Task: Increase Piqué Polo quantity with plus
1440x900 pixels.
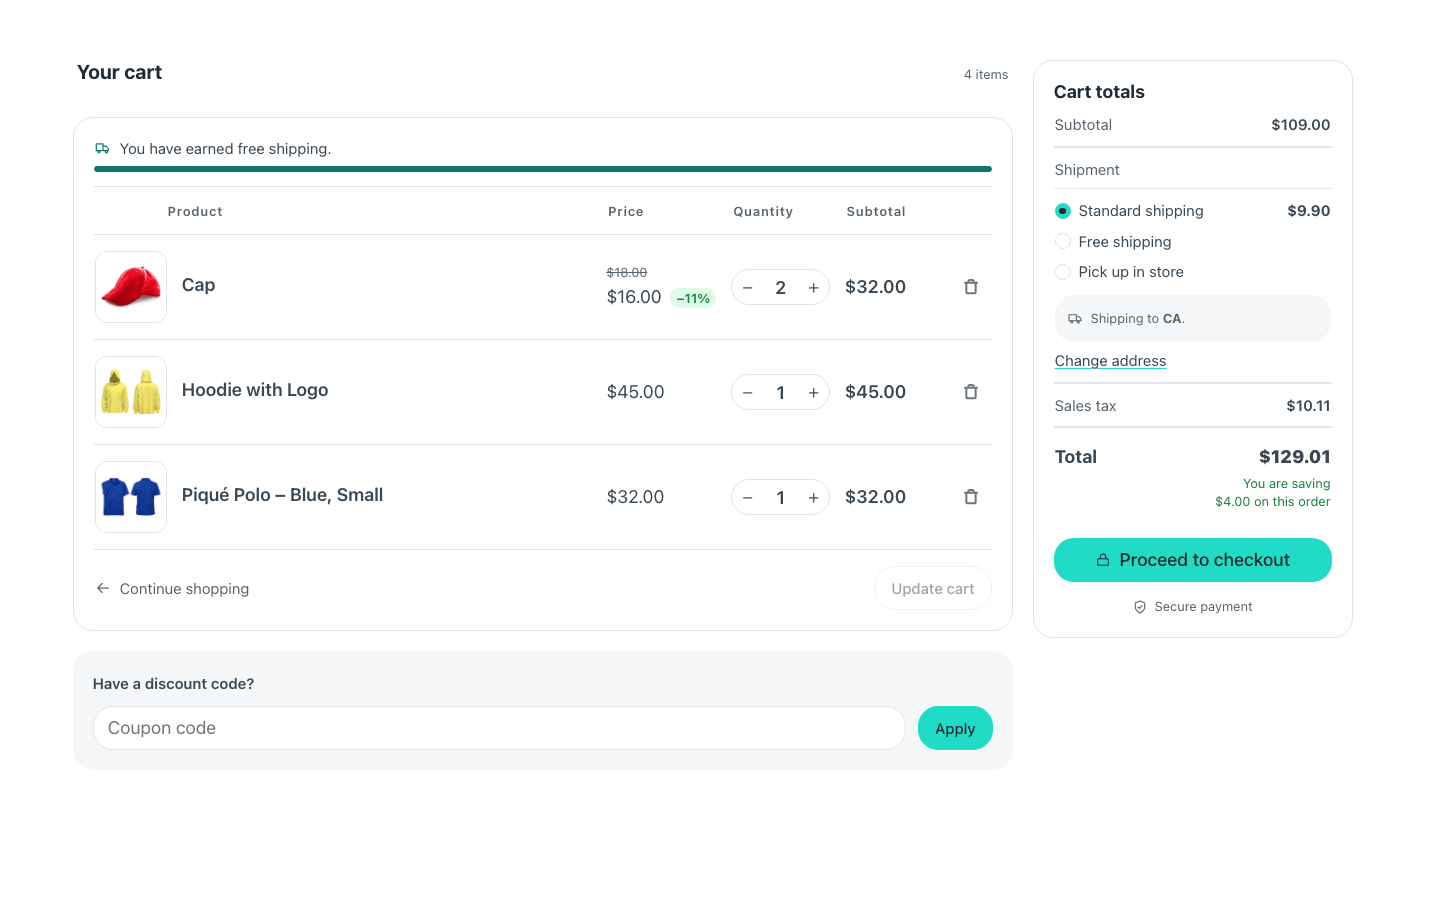Action: [813, 498]
